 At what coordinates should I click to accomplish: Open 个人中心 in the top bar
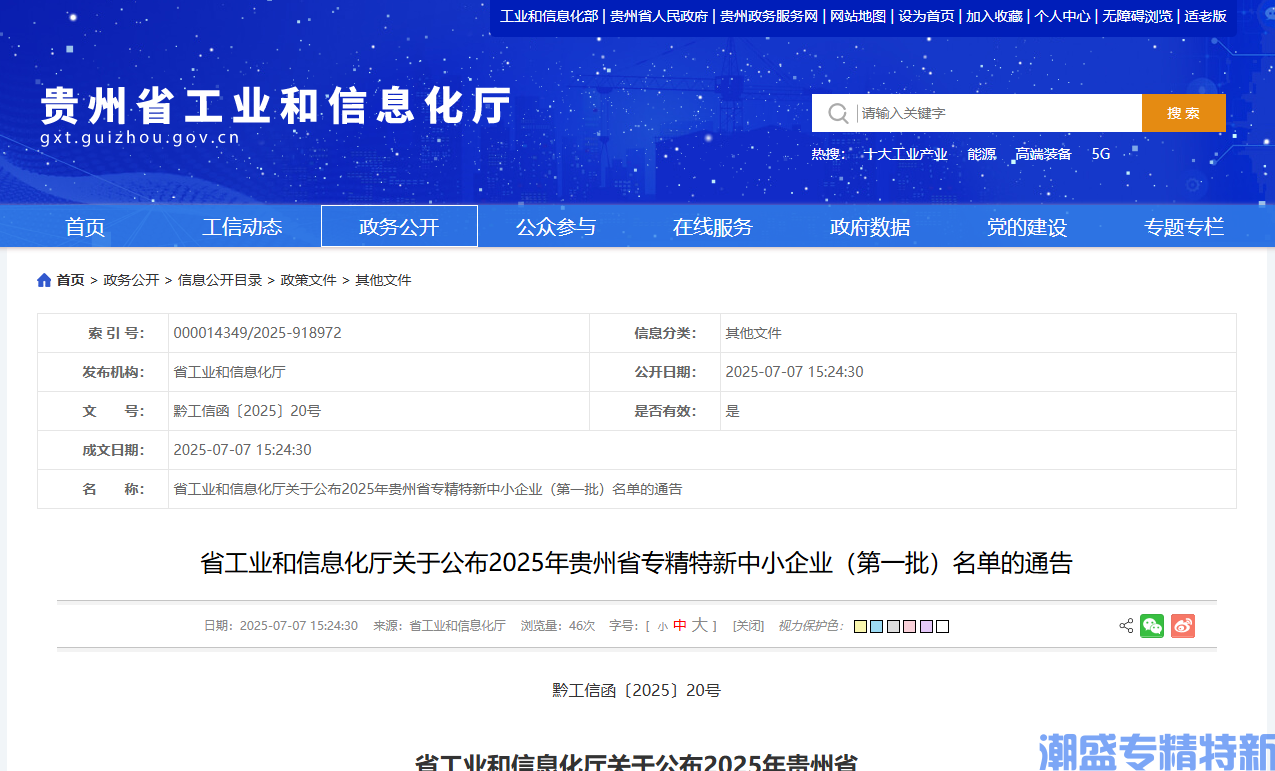click(1062, 16)
